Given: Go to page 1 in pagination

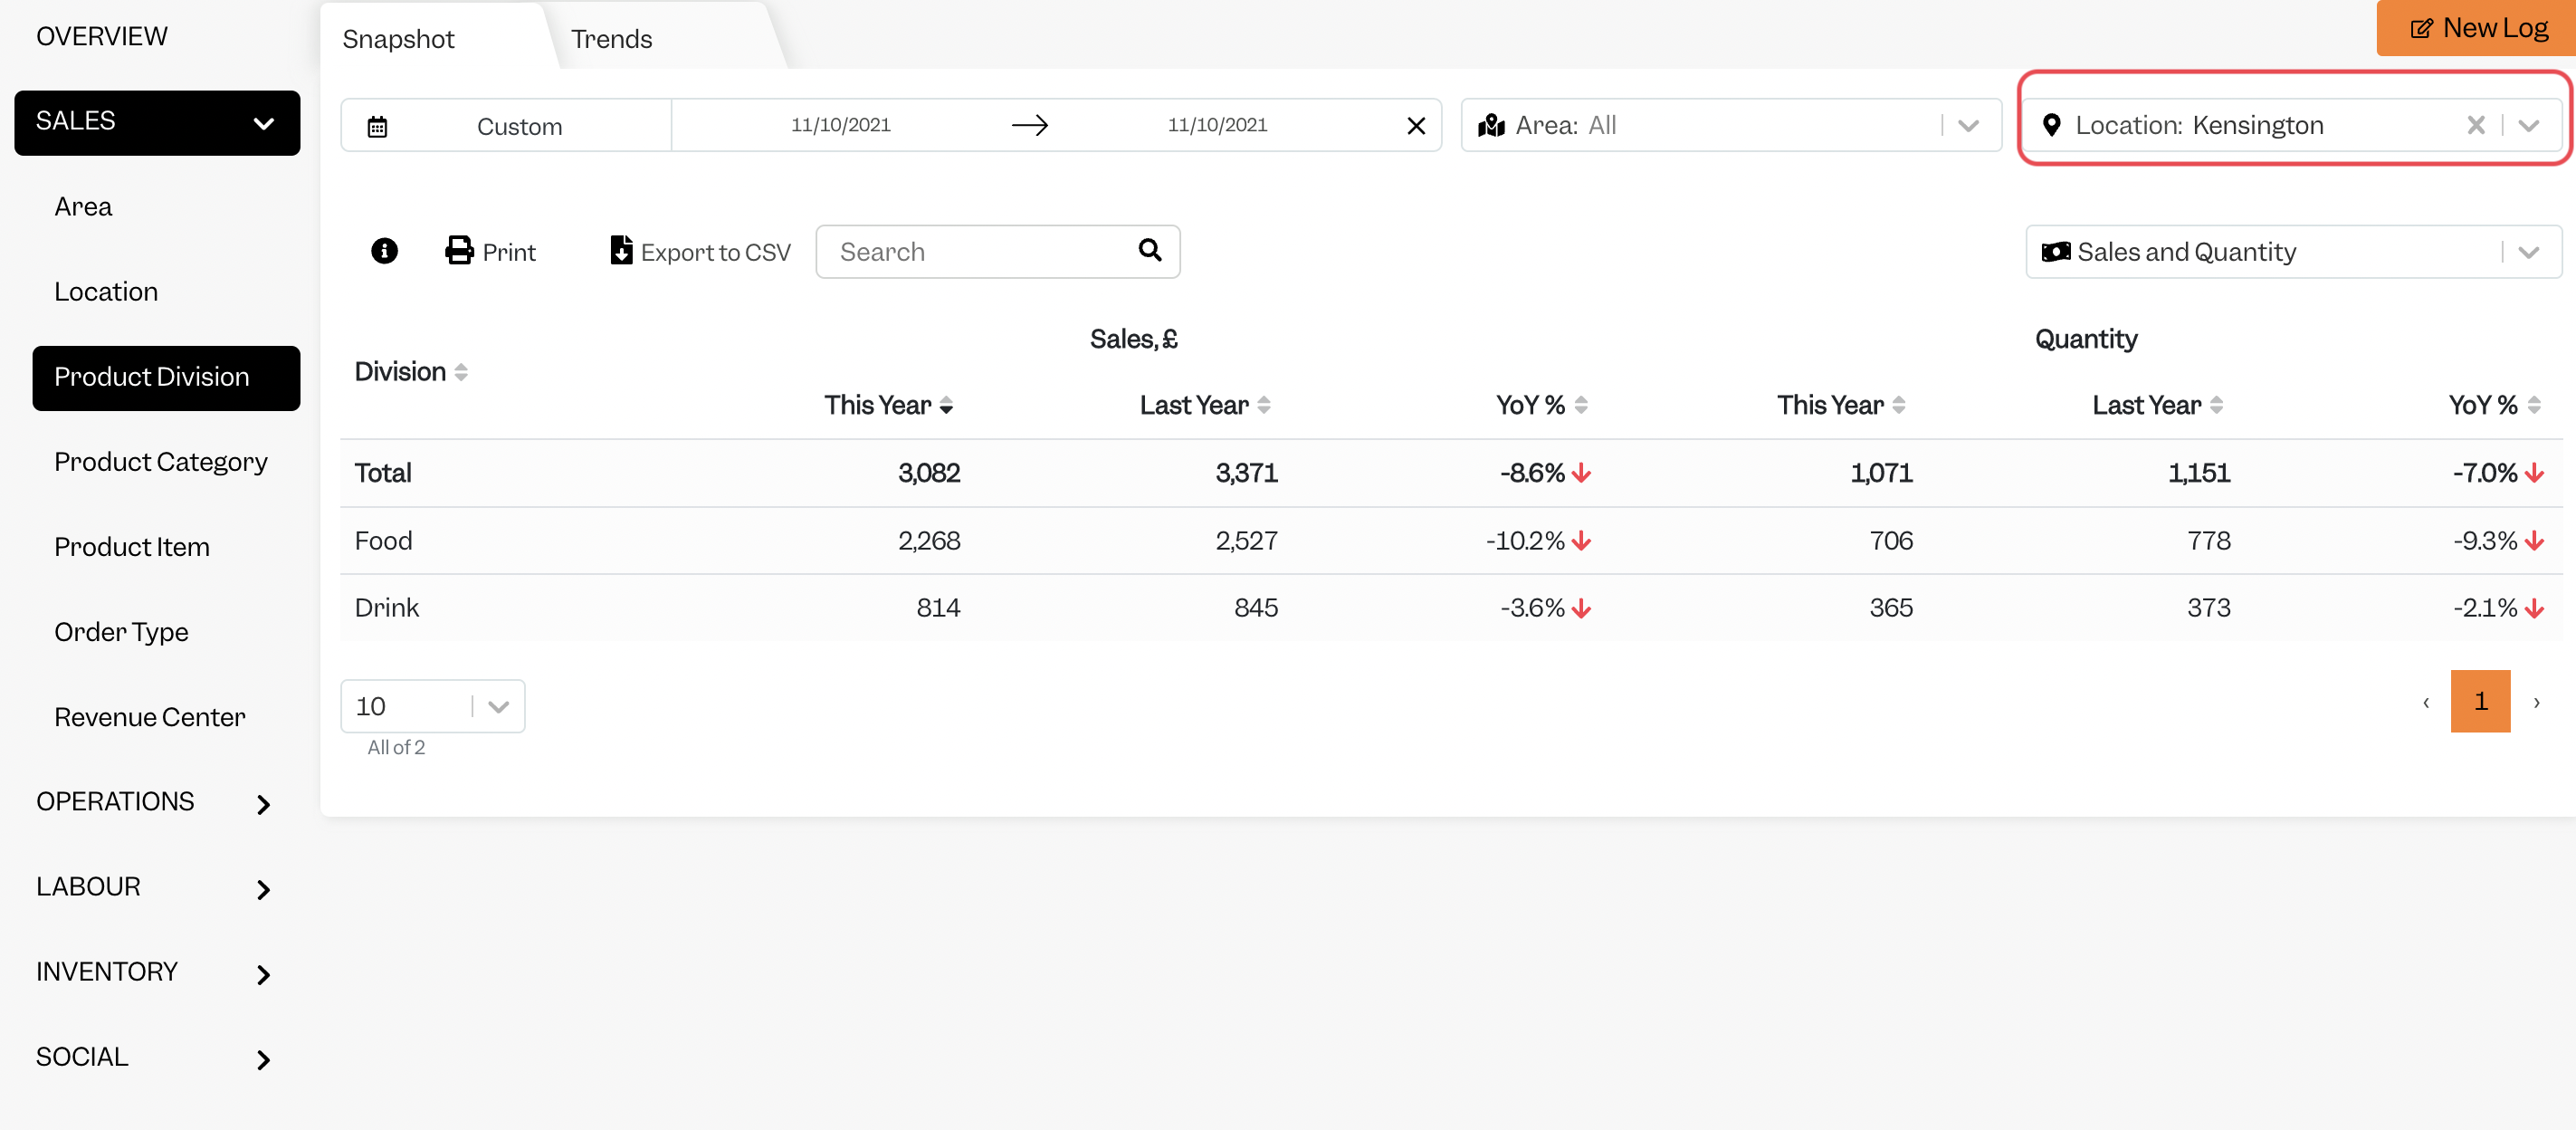Looking at the screenshot, I should click(x=2480, y=701).
